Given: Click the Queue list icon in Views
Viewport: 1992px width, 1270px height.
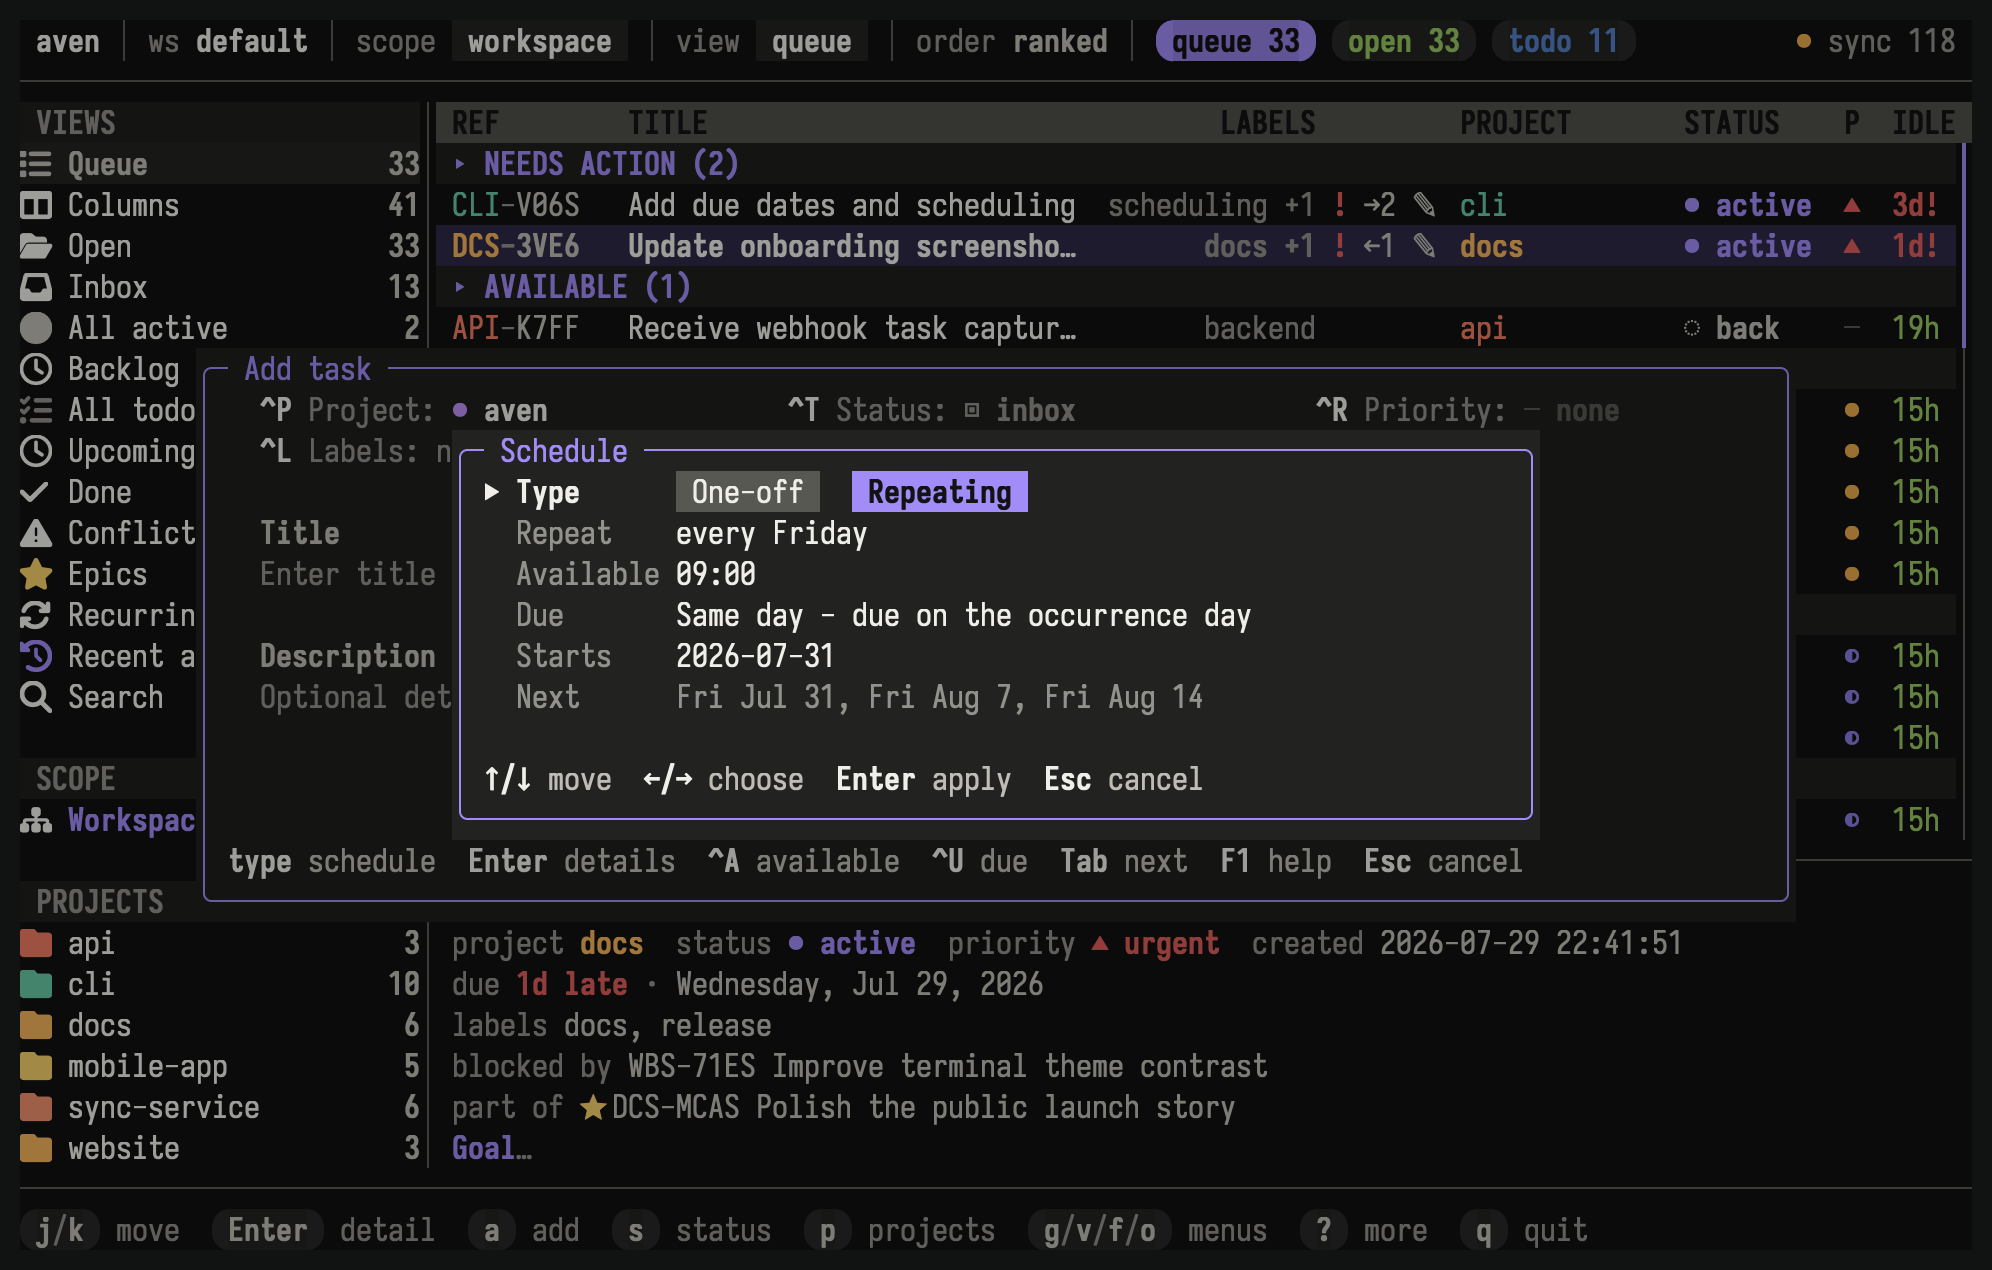Looking at the screenshot, I should pos(36,164).
